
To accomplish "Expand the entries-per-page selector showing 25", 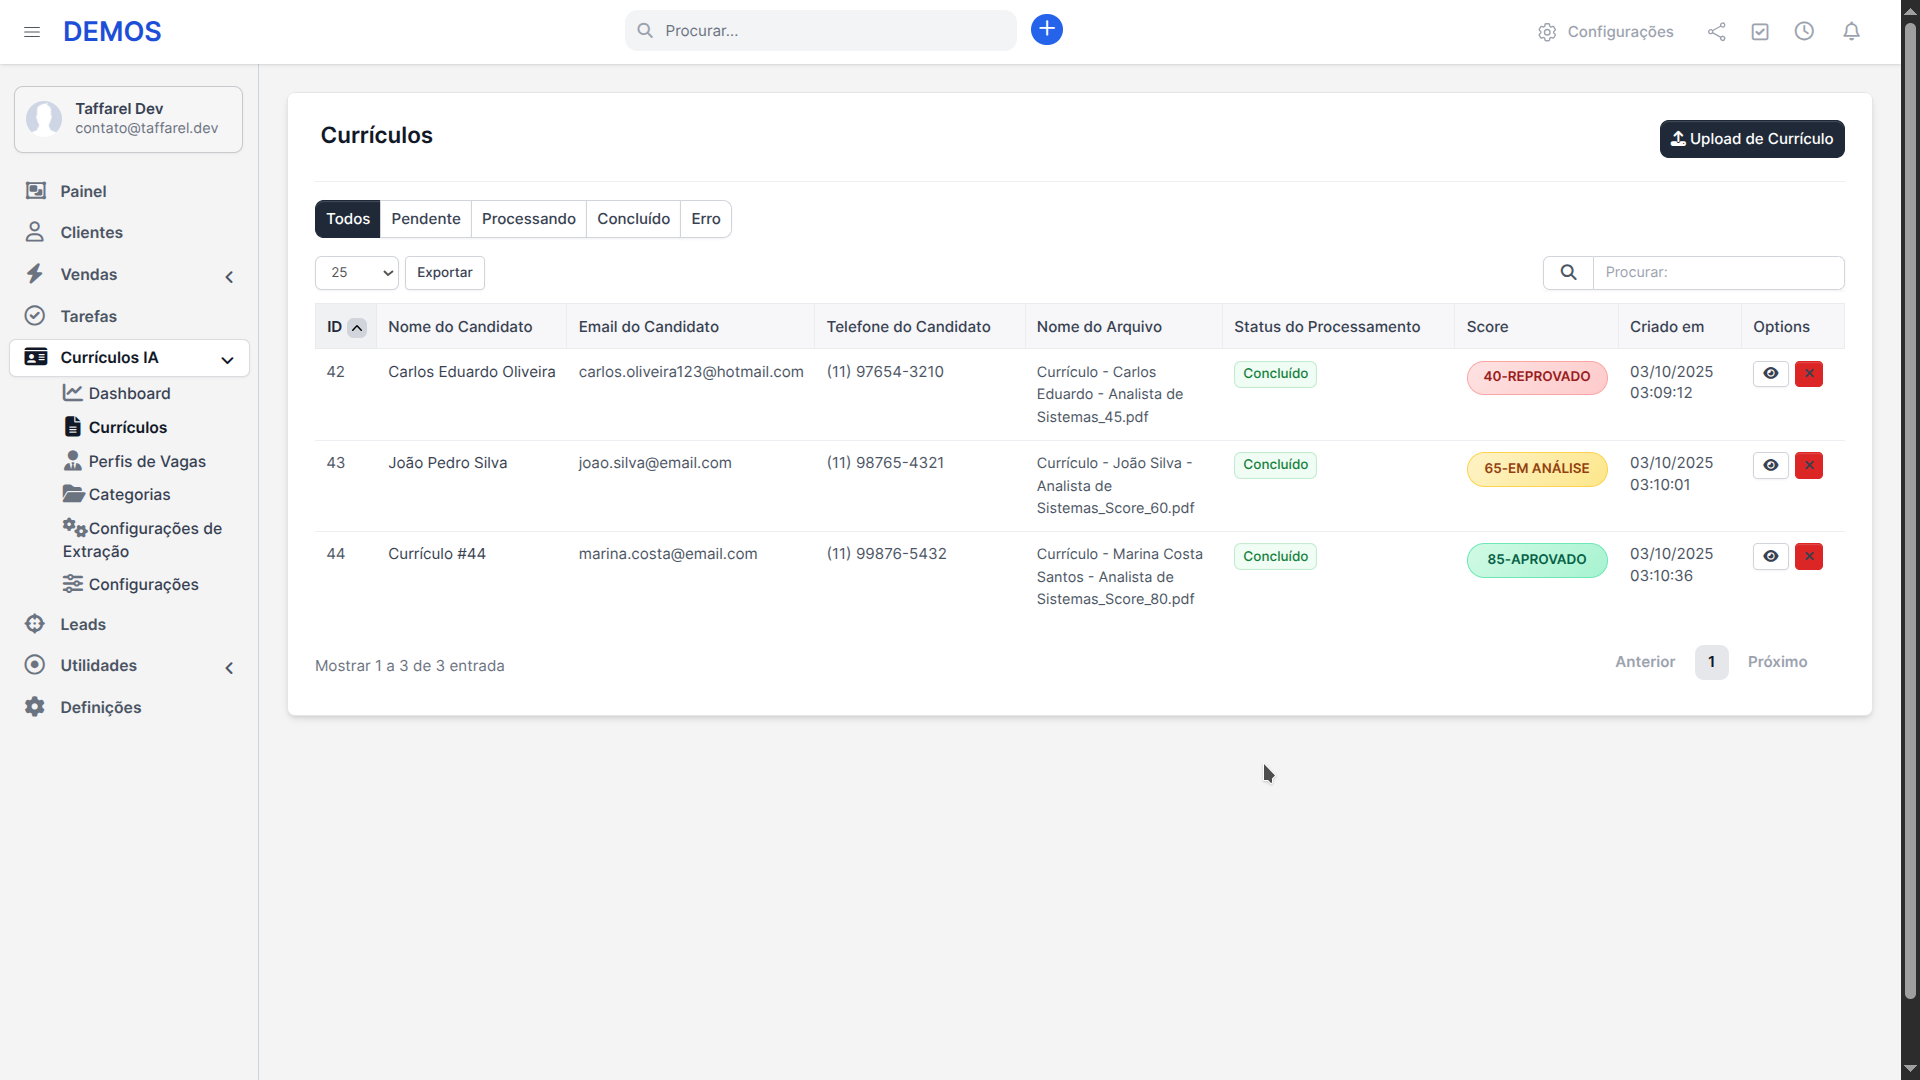I will pos(356,272).
